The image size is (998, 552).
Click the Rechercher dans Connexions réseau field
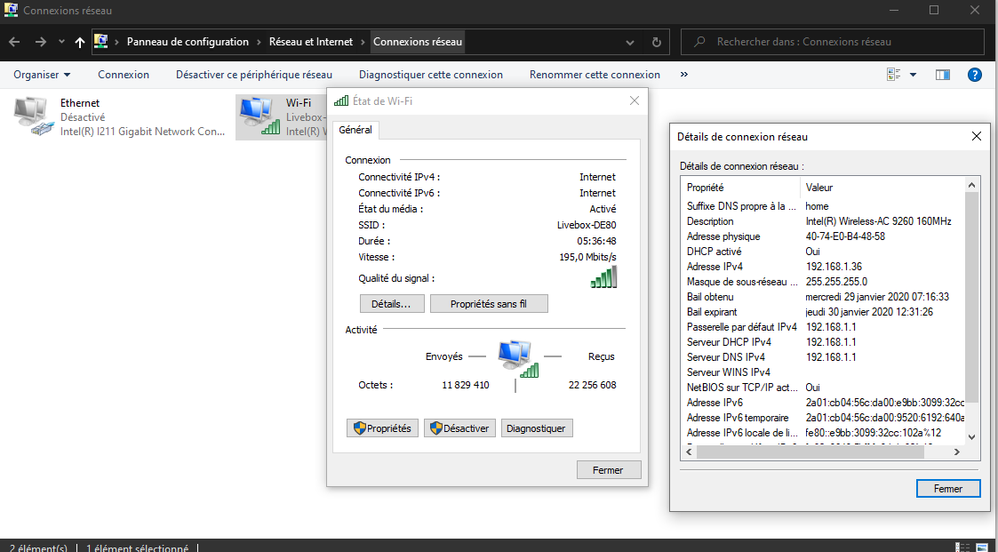(x=840, y=42)
